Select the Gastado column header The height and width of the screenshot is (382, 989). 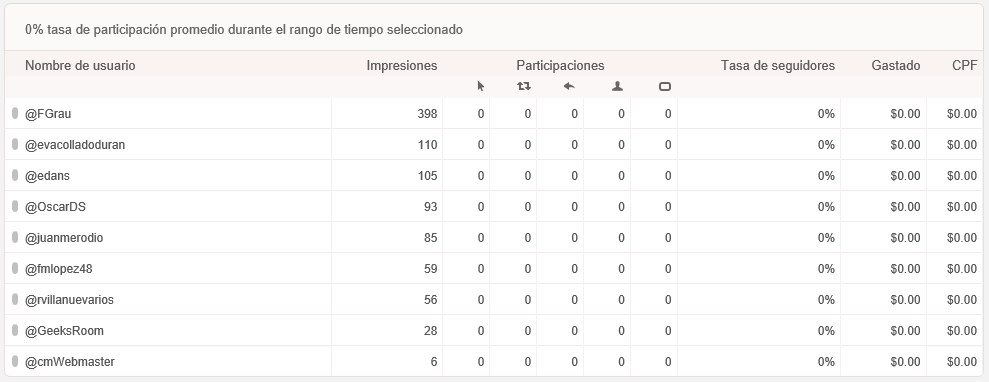pyautogui.click(x=896, y=66)
